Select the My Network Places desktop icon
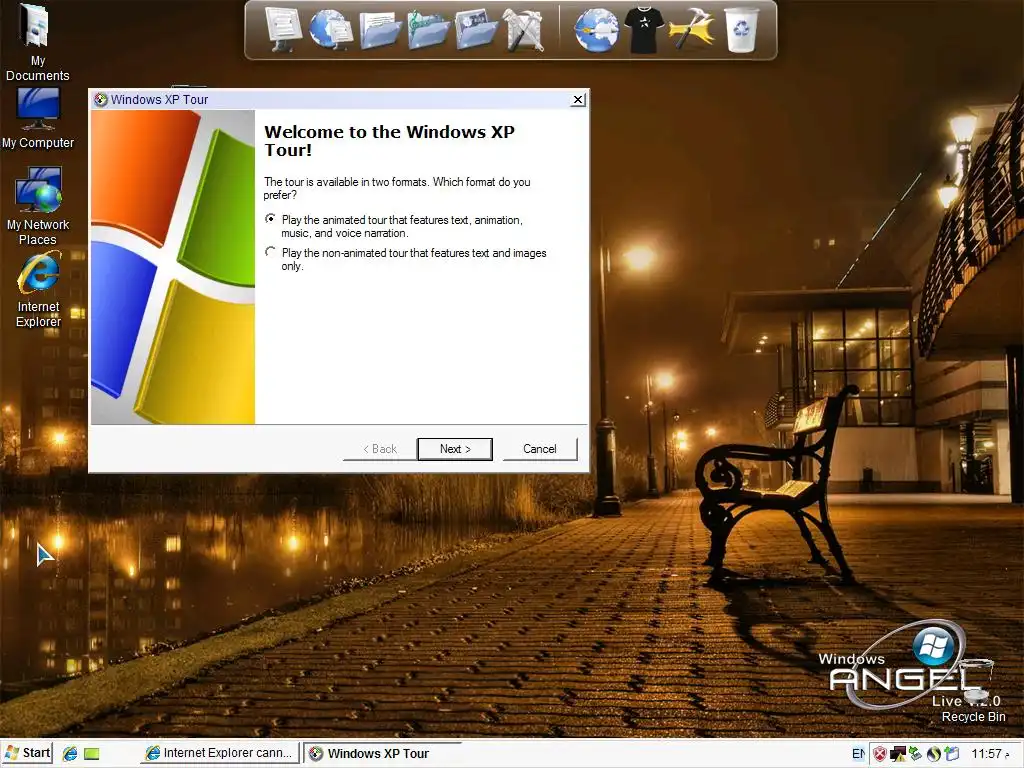Screen dimensions: 1024x768 tap(38, 206)
